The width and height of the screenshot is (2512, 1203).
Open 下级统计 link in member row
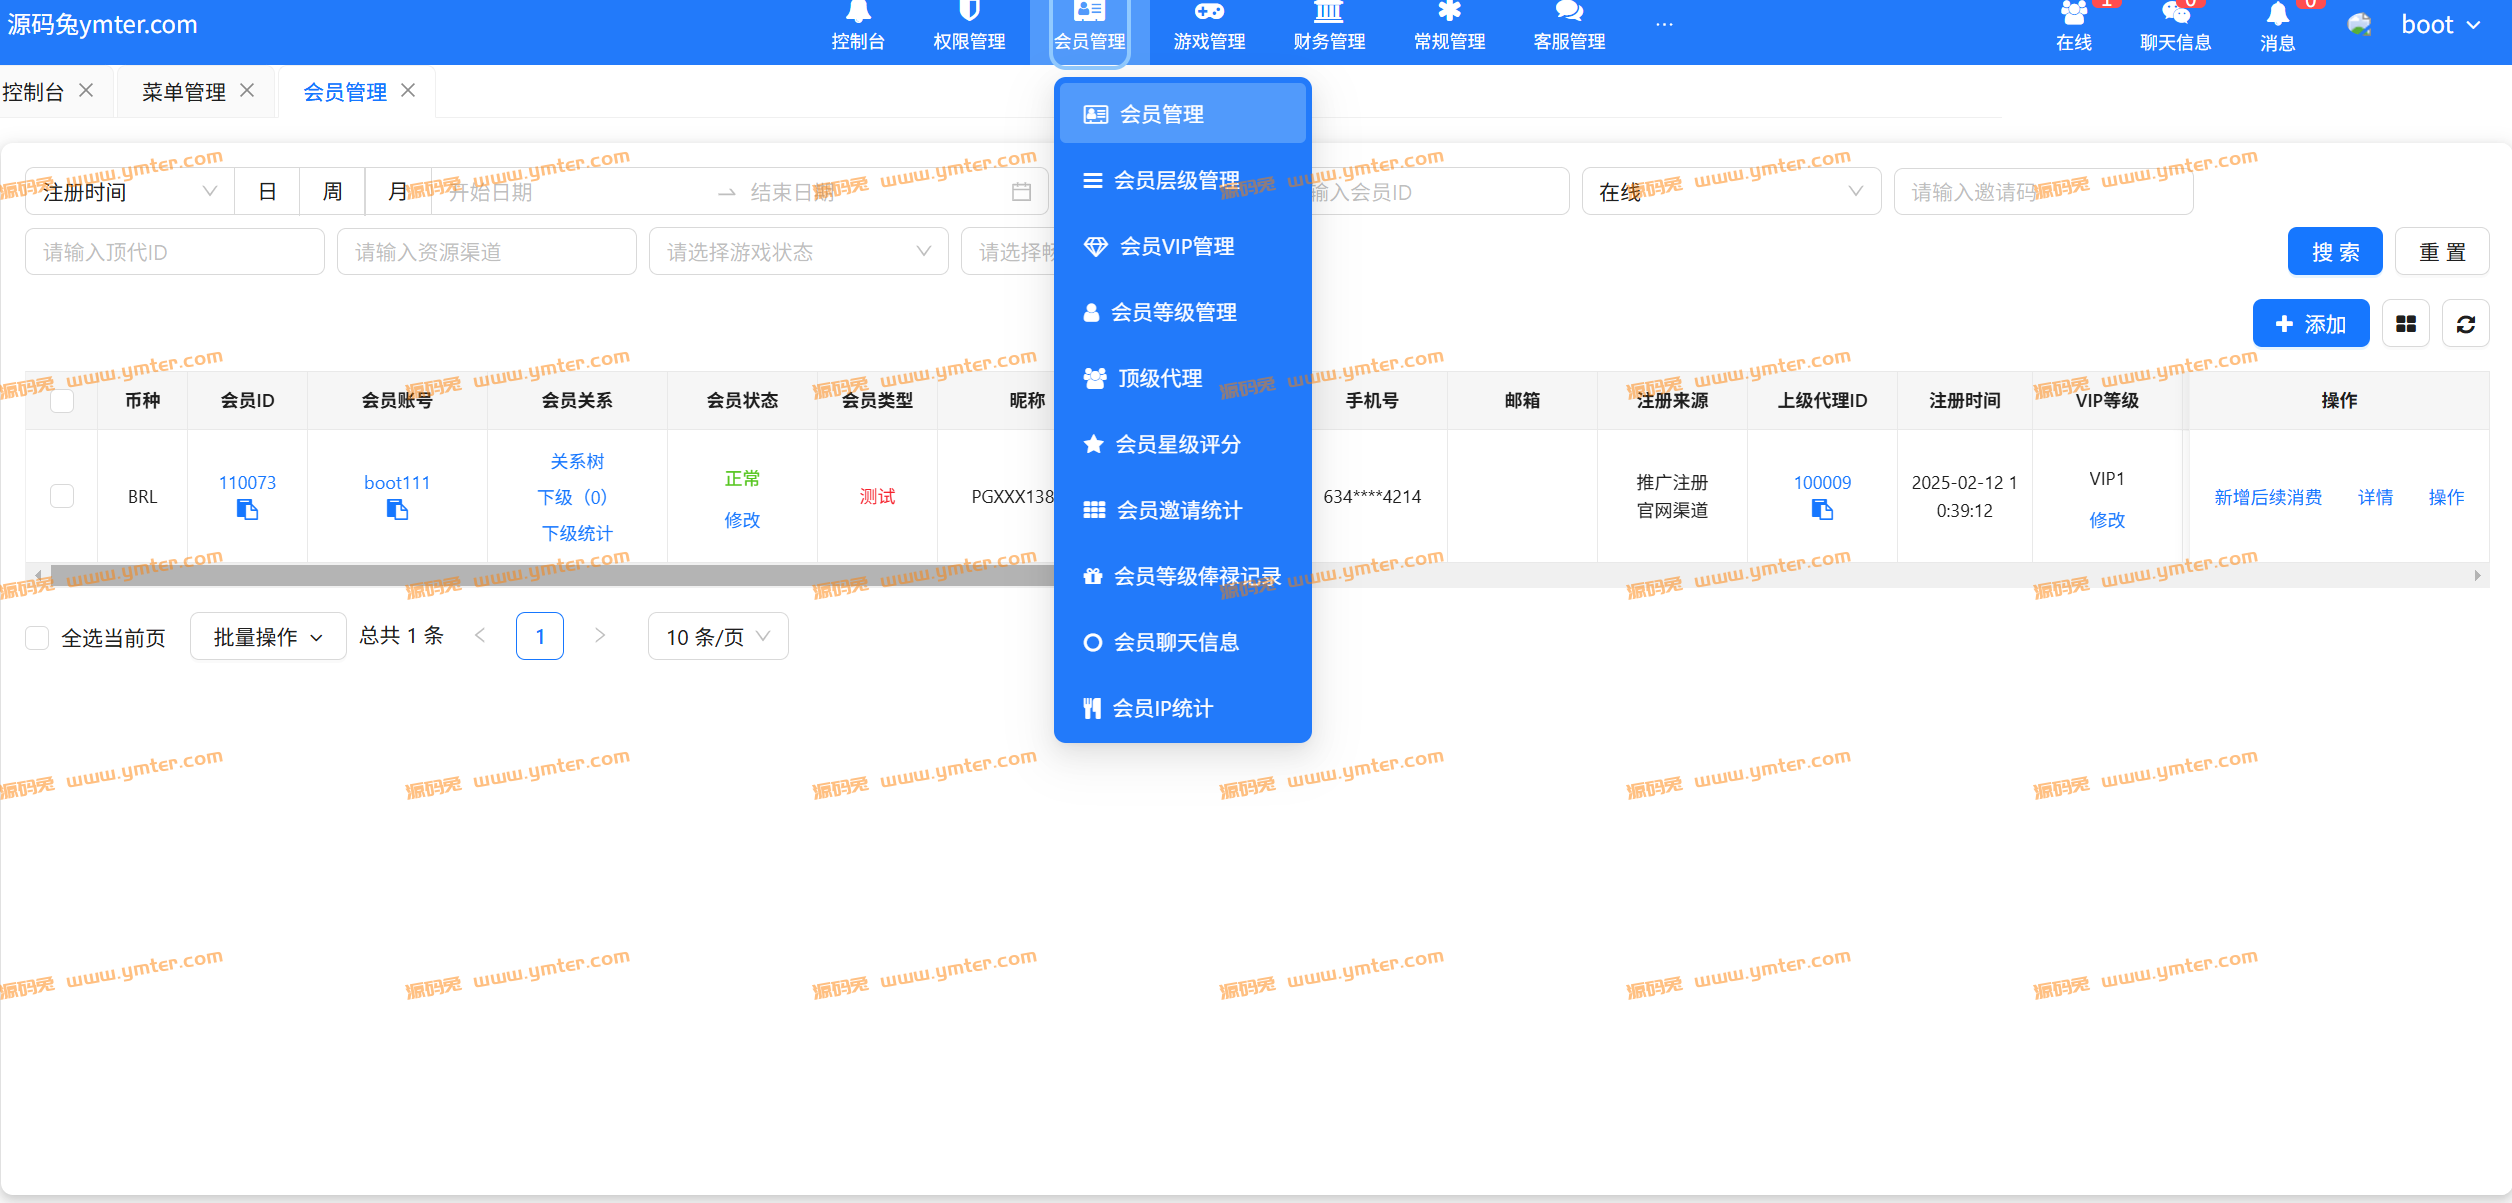point(577,533)
